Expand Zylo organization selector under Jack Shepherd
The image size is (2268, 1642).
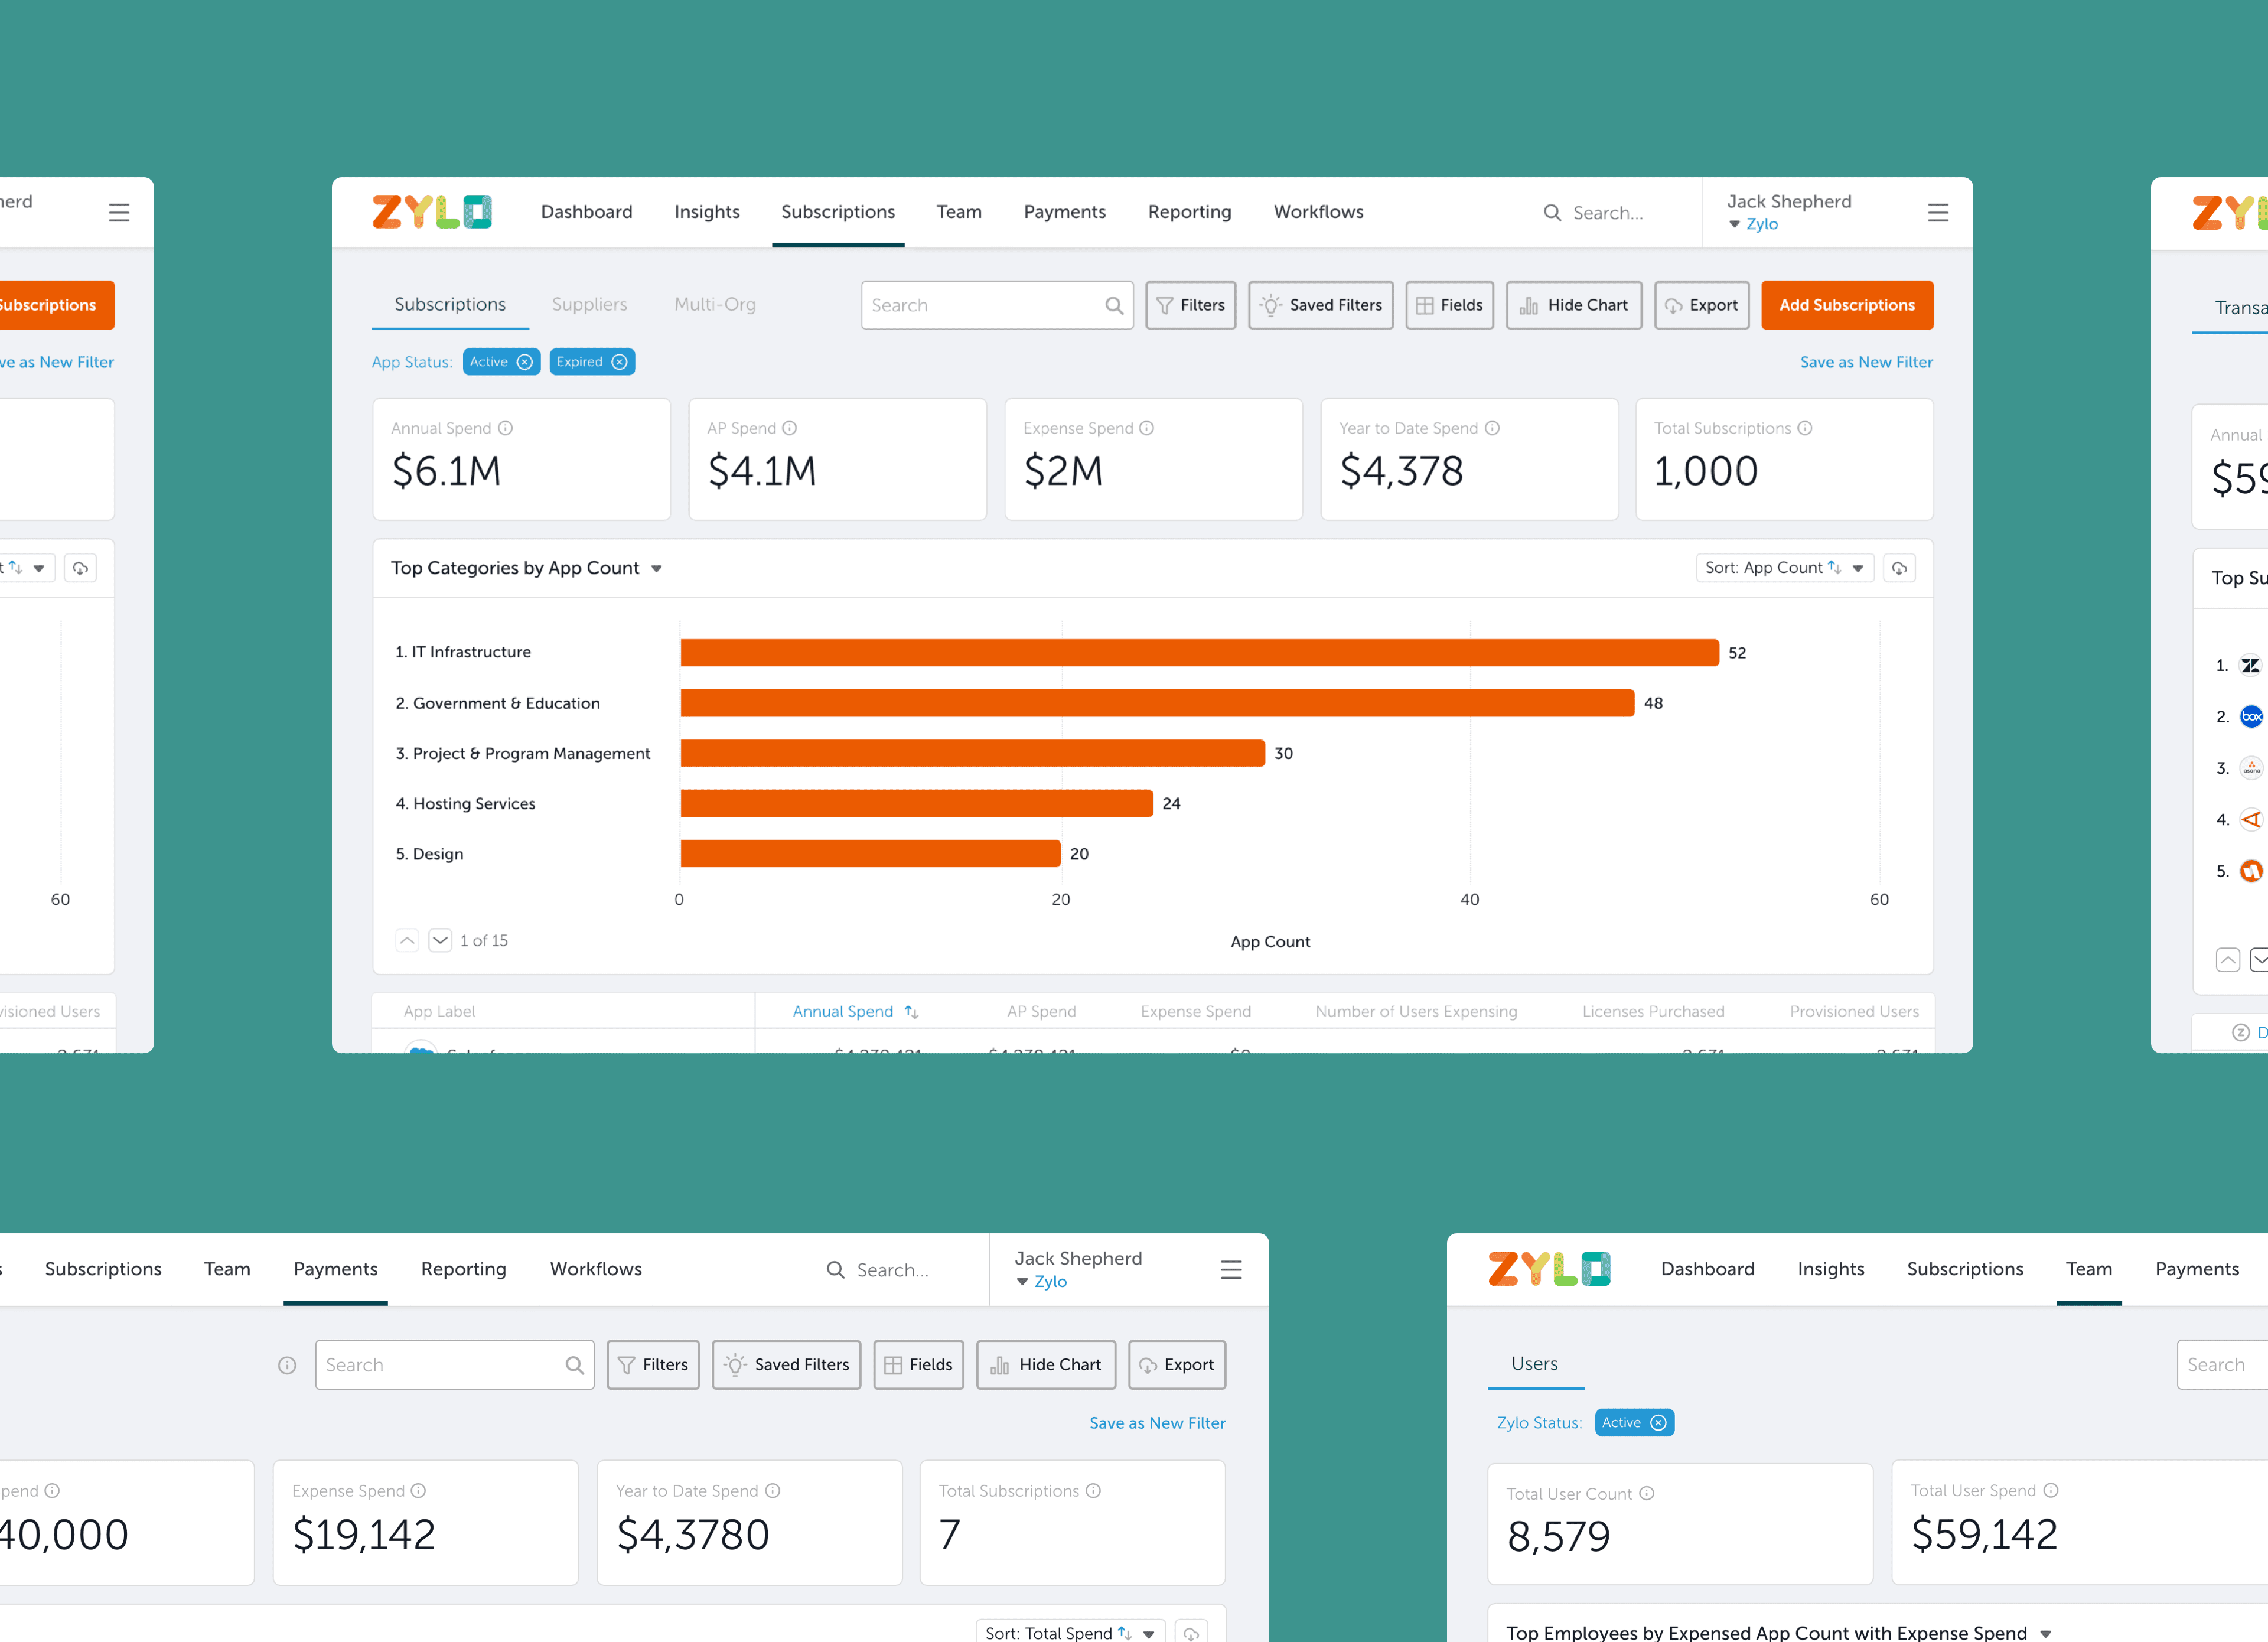[1753, 224]
